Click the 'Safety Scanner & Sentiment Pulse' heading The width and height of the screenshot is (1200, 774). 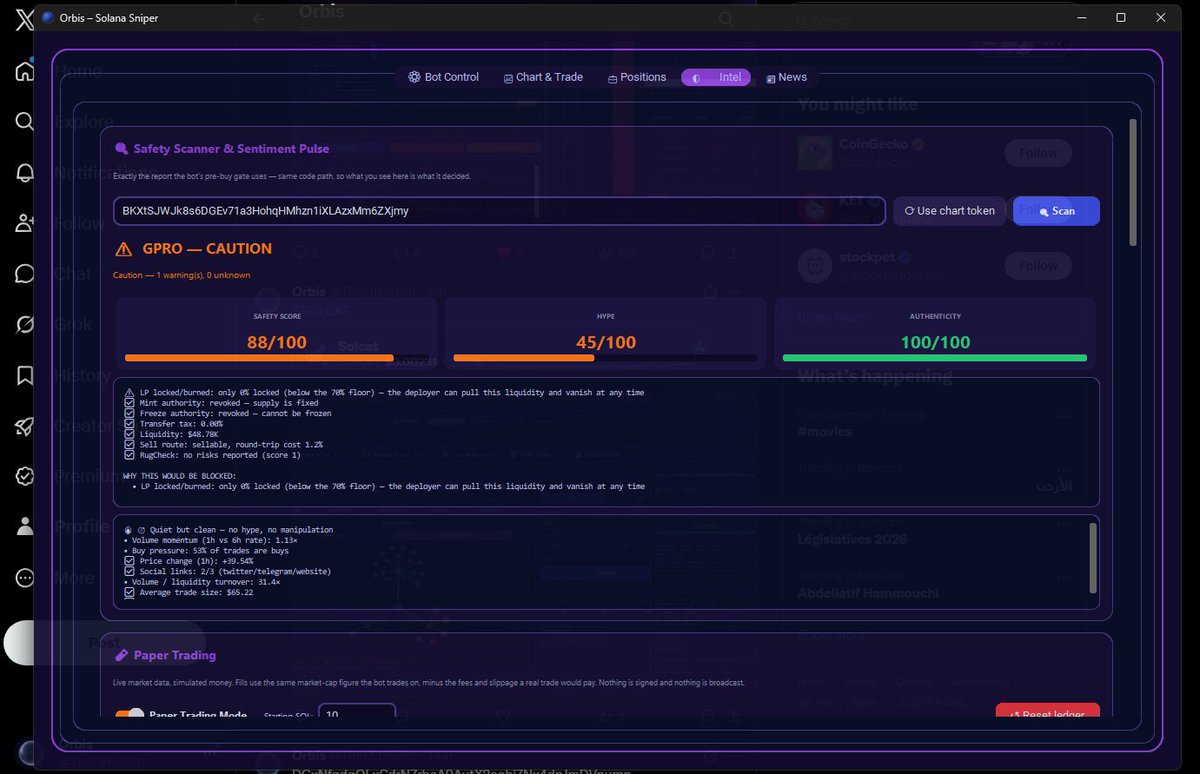(x=231, y=149)
